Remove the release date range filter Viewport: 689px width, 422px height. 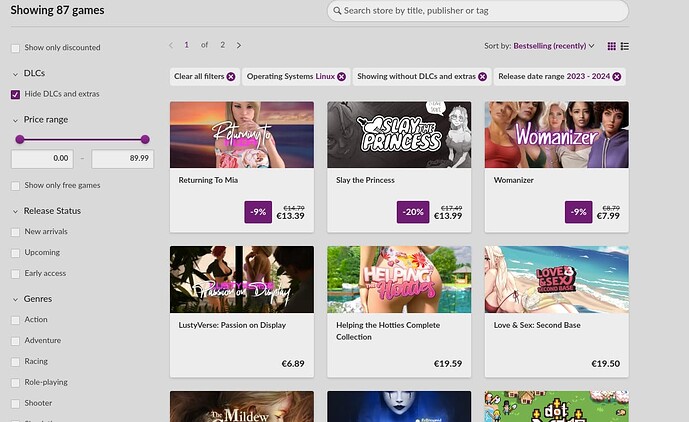[x=617, y=76]
